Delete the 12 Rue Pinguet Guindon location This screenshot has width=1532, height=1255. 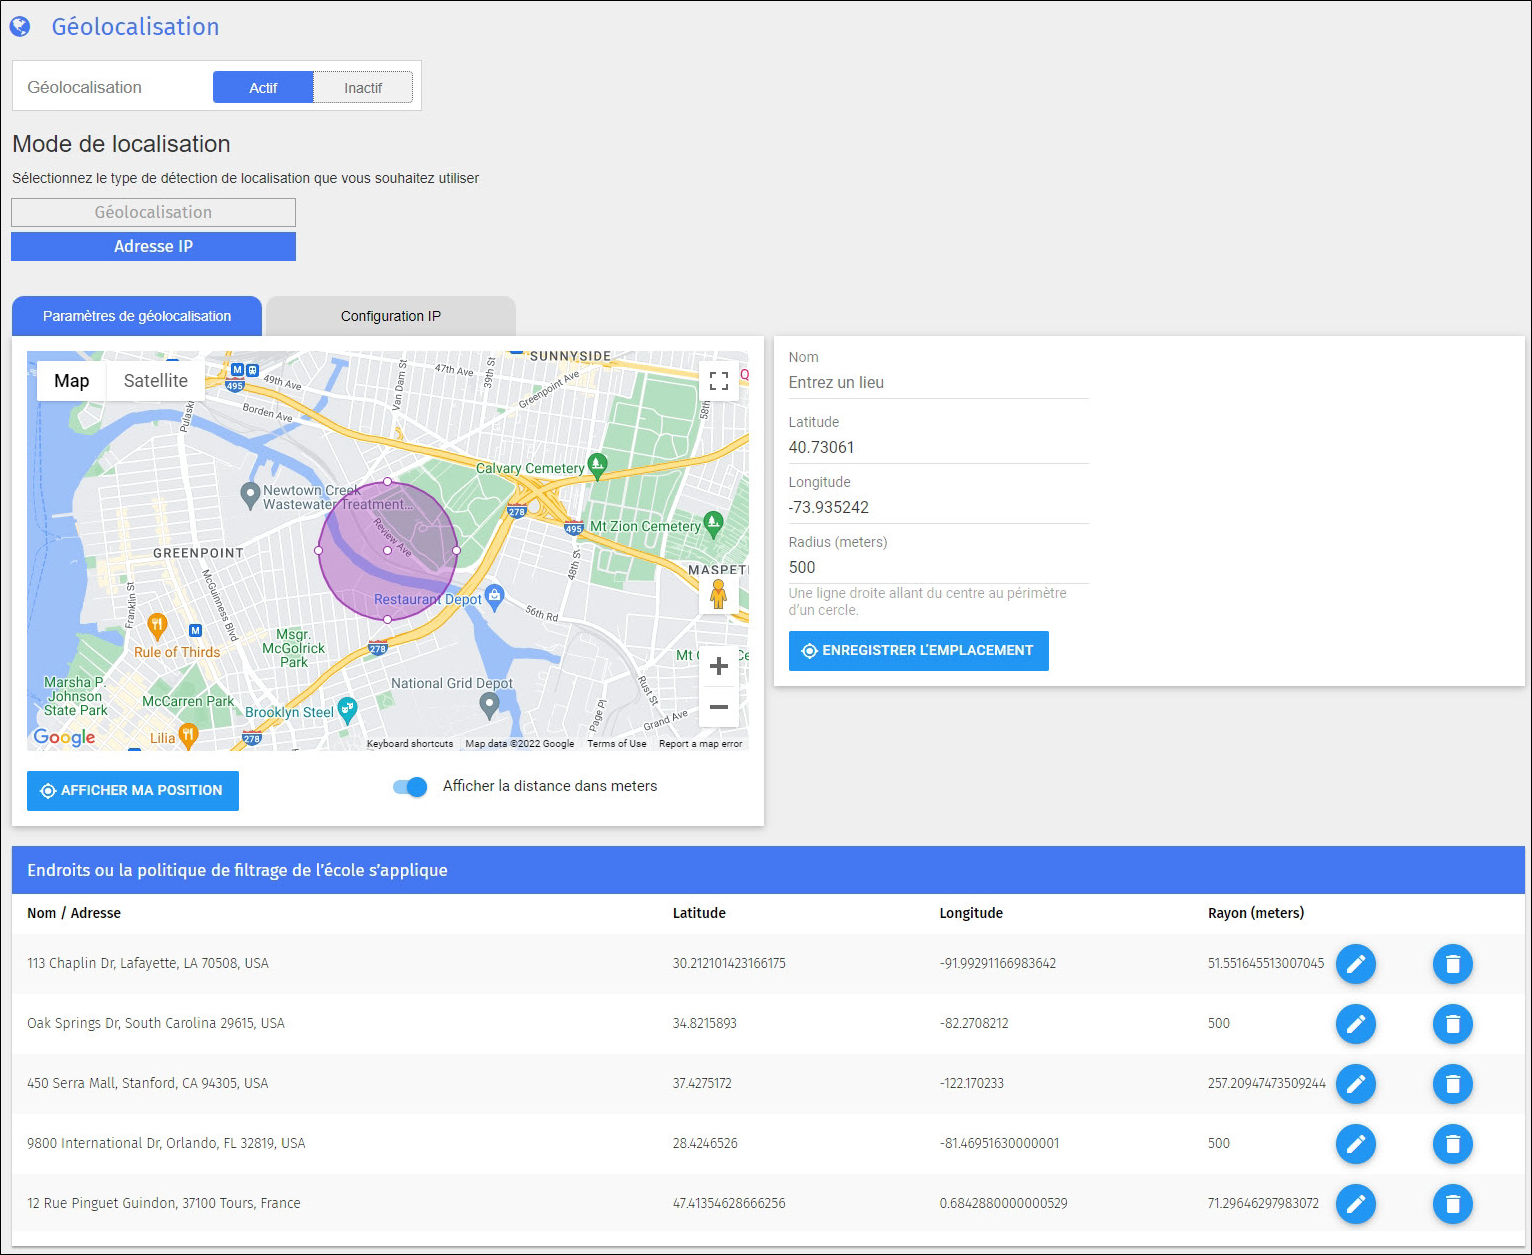pos(1452,1204)
